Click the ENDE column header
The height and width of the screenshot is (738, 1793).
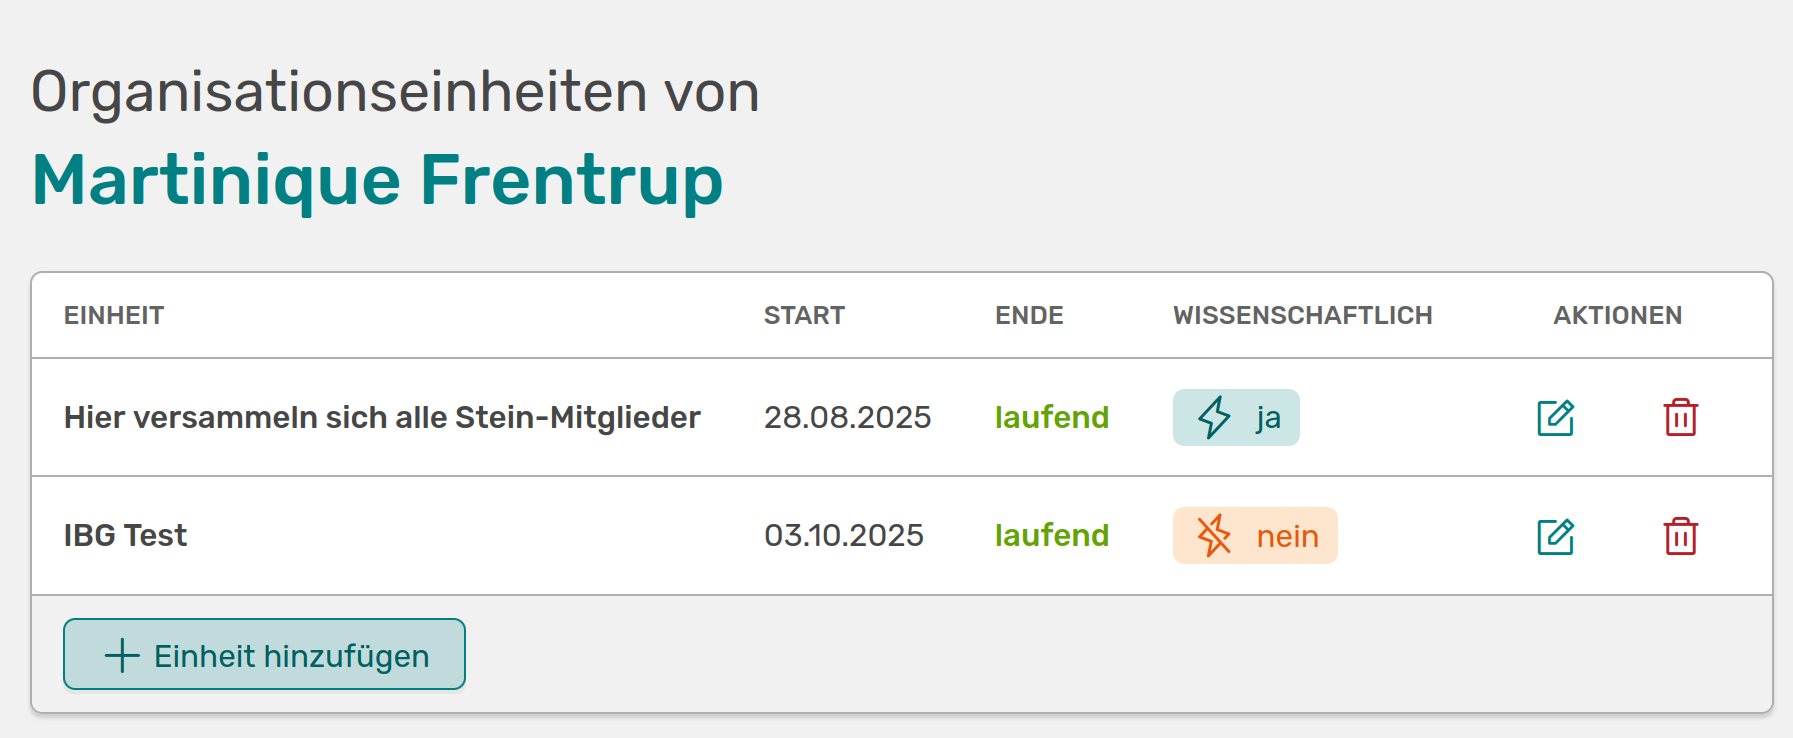pos(1029,316)
